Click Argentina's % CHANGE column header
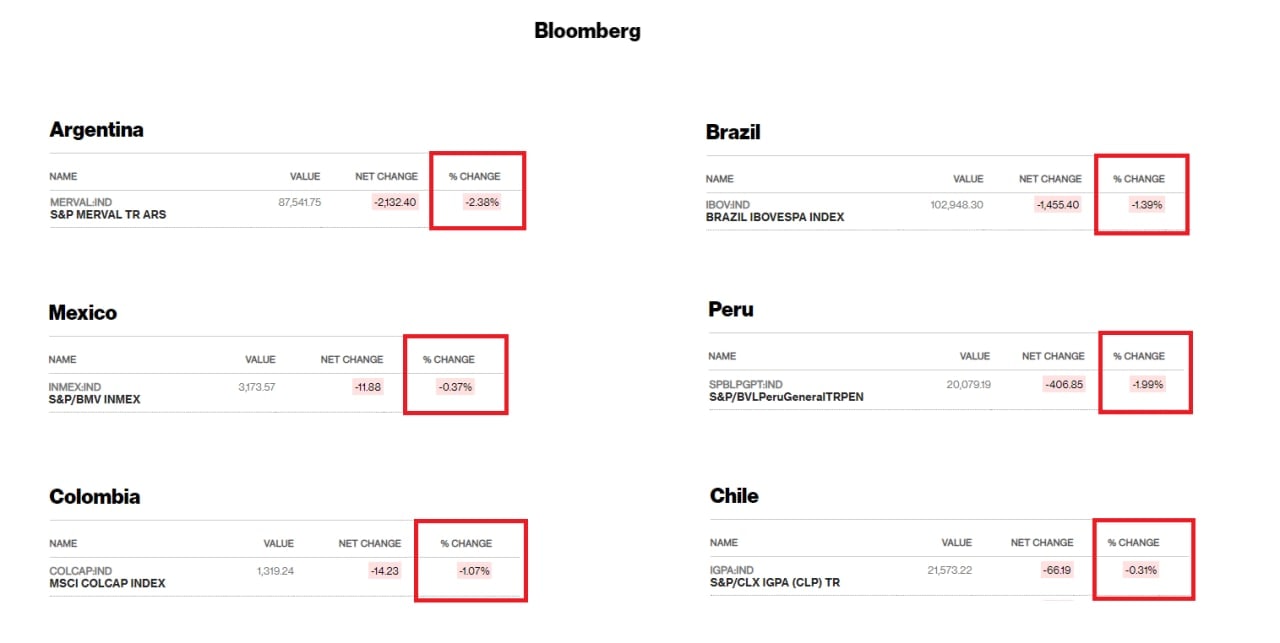The height and width of the screenshot is (643, 1280). click(x=474, y=176)
